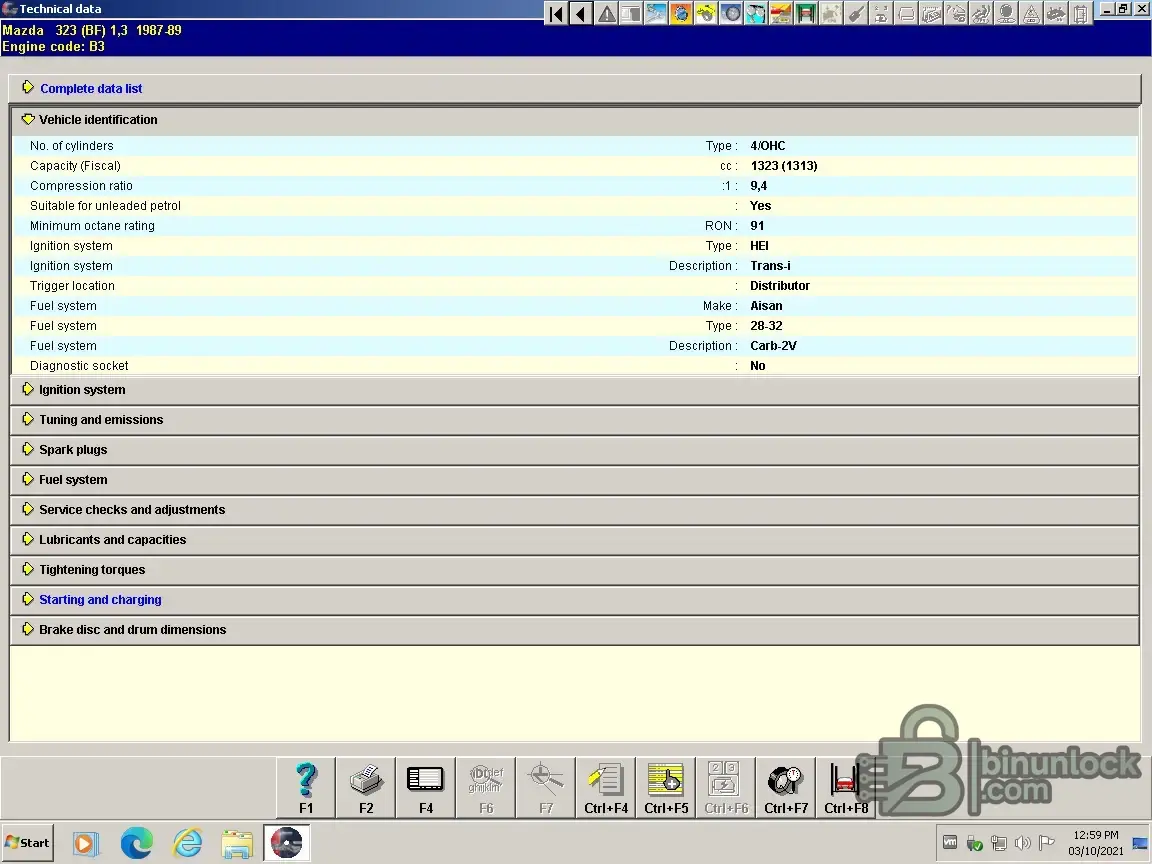Launch Microsoft Edge from the taskbar
Viewport: 1152px width, 864px height.
(x=137, y=843)
